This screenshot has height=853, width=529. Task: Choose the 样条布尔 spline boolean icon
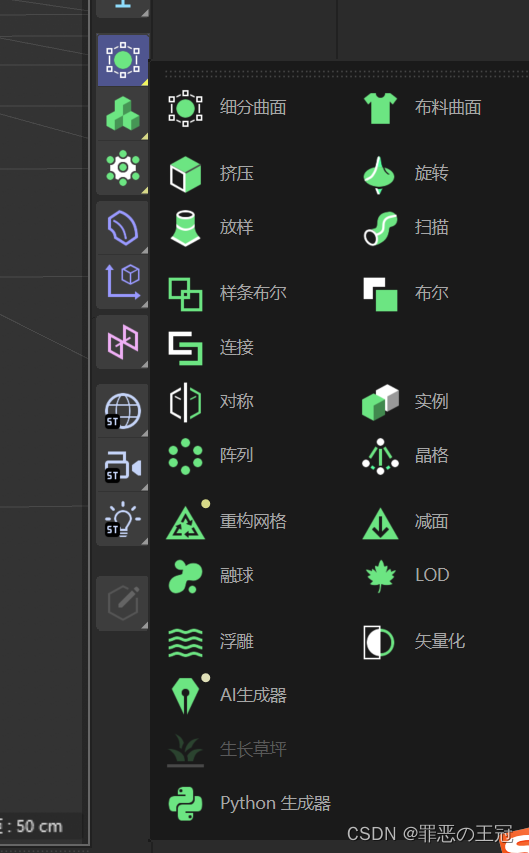pos(185,294)
